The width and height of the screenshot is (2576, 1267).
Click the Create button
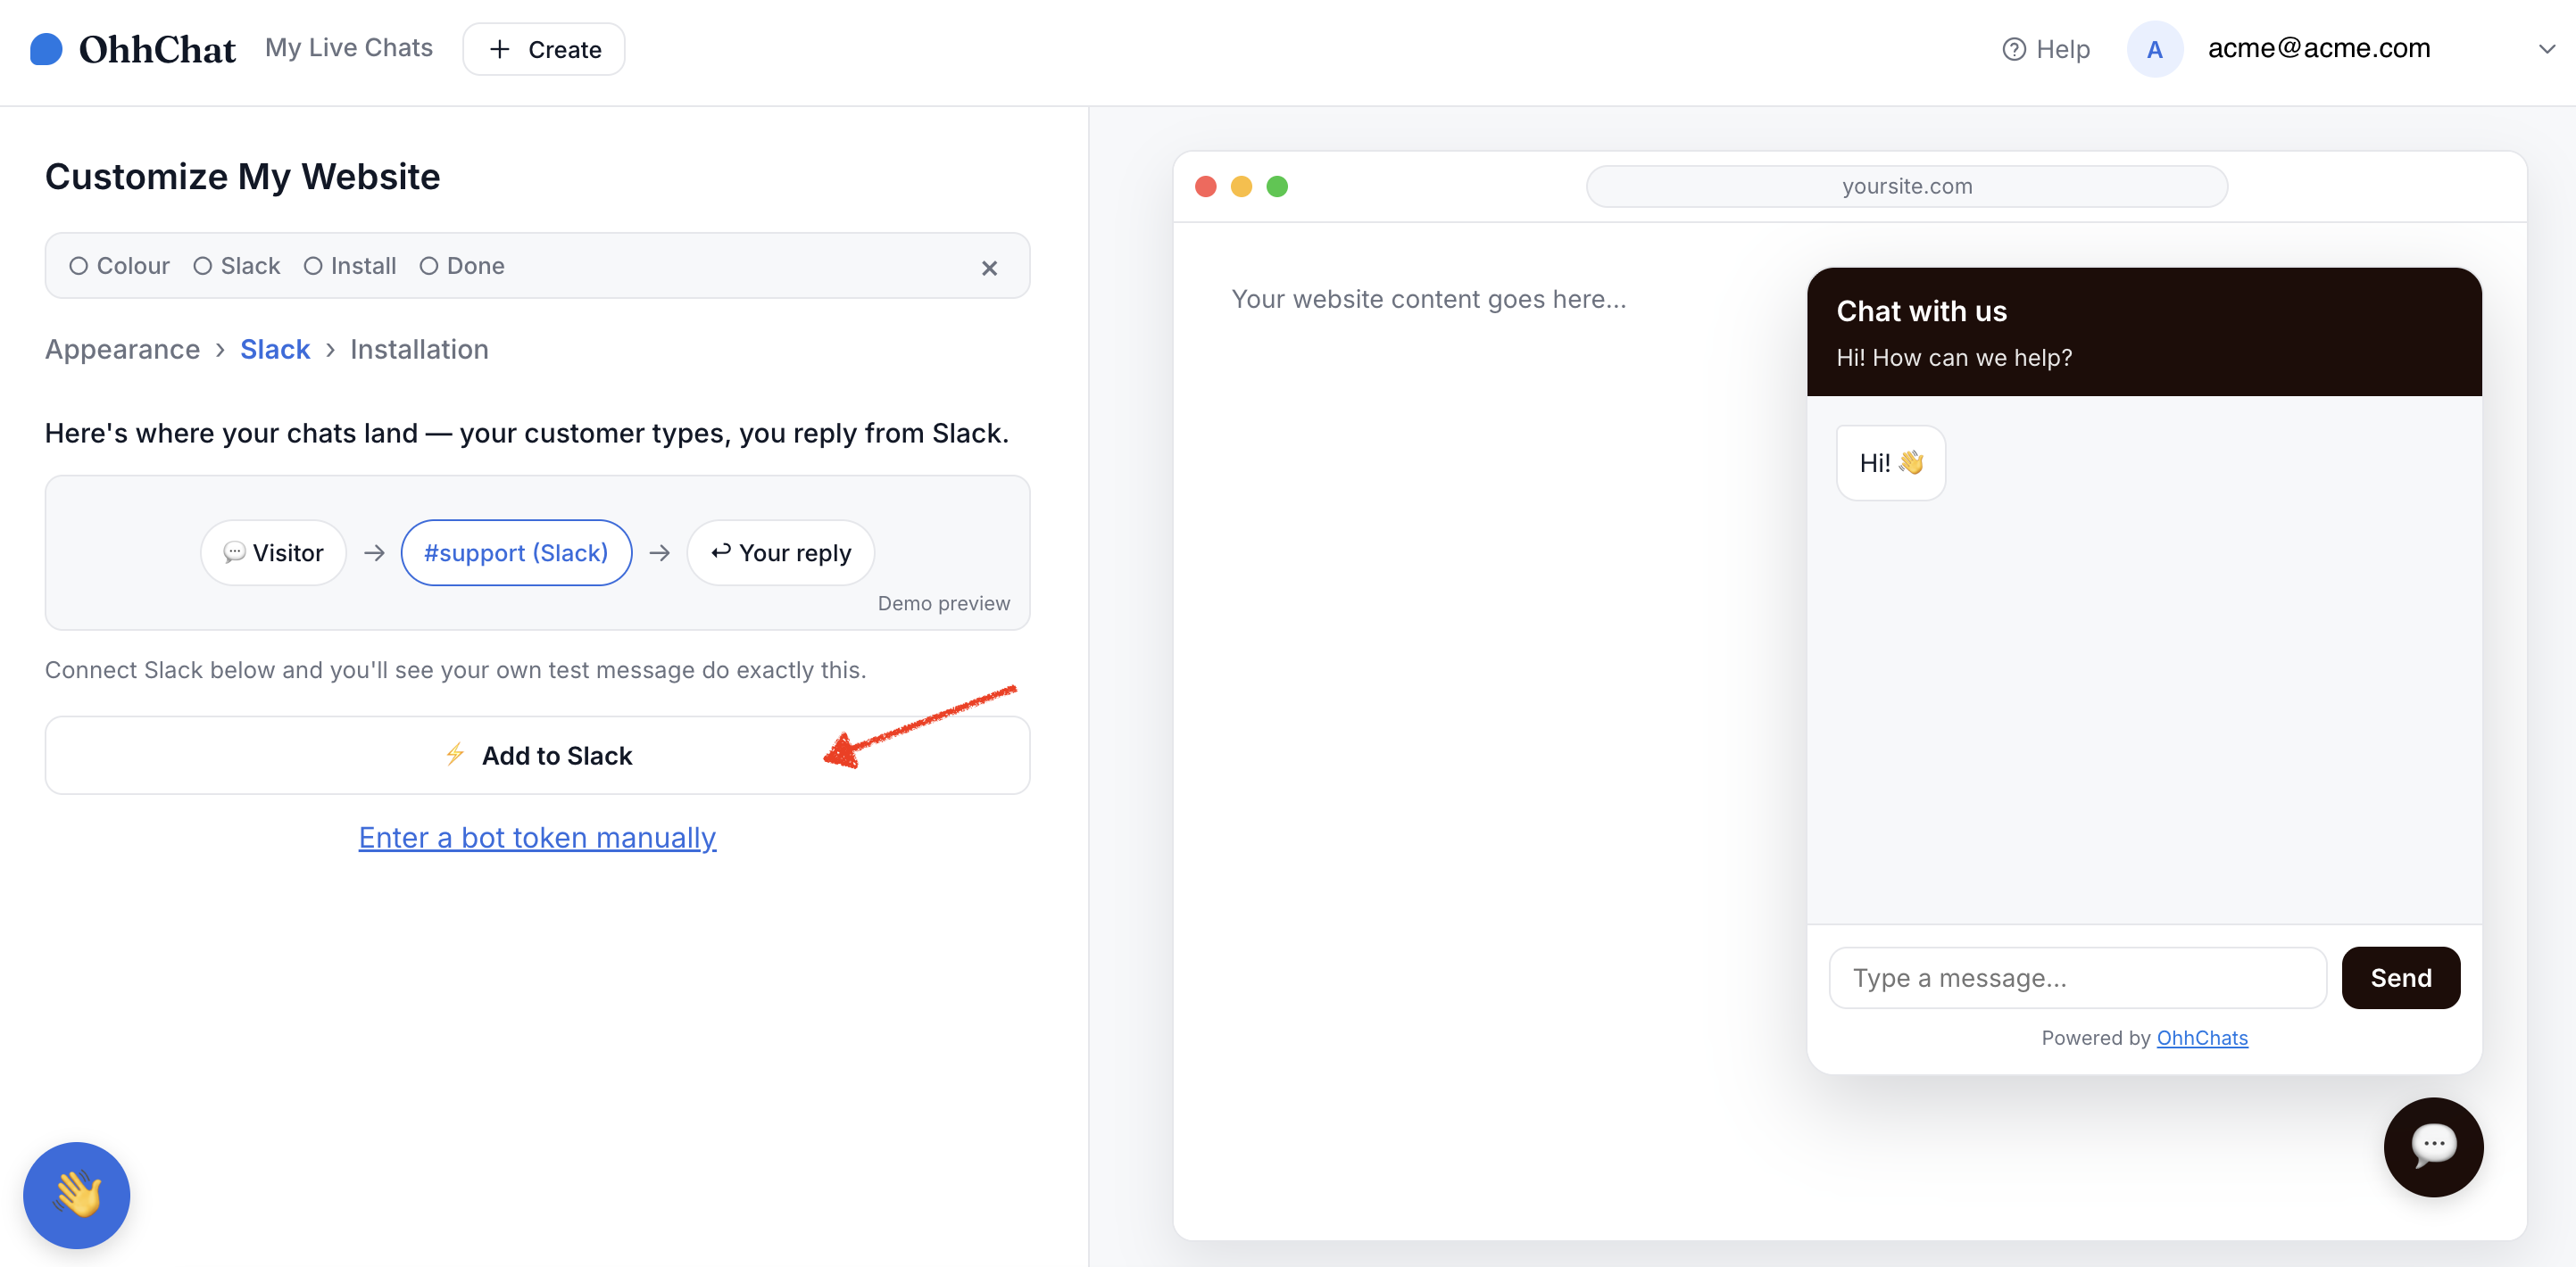click(544, 49)
